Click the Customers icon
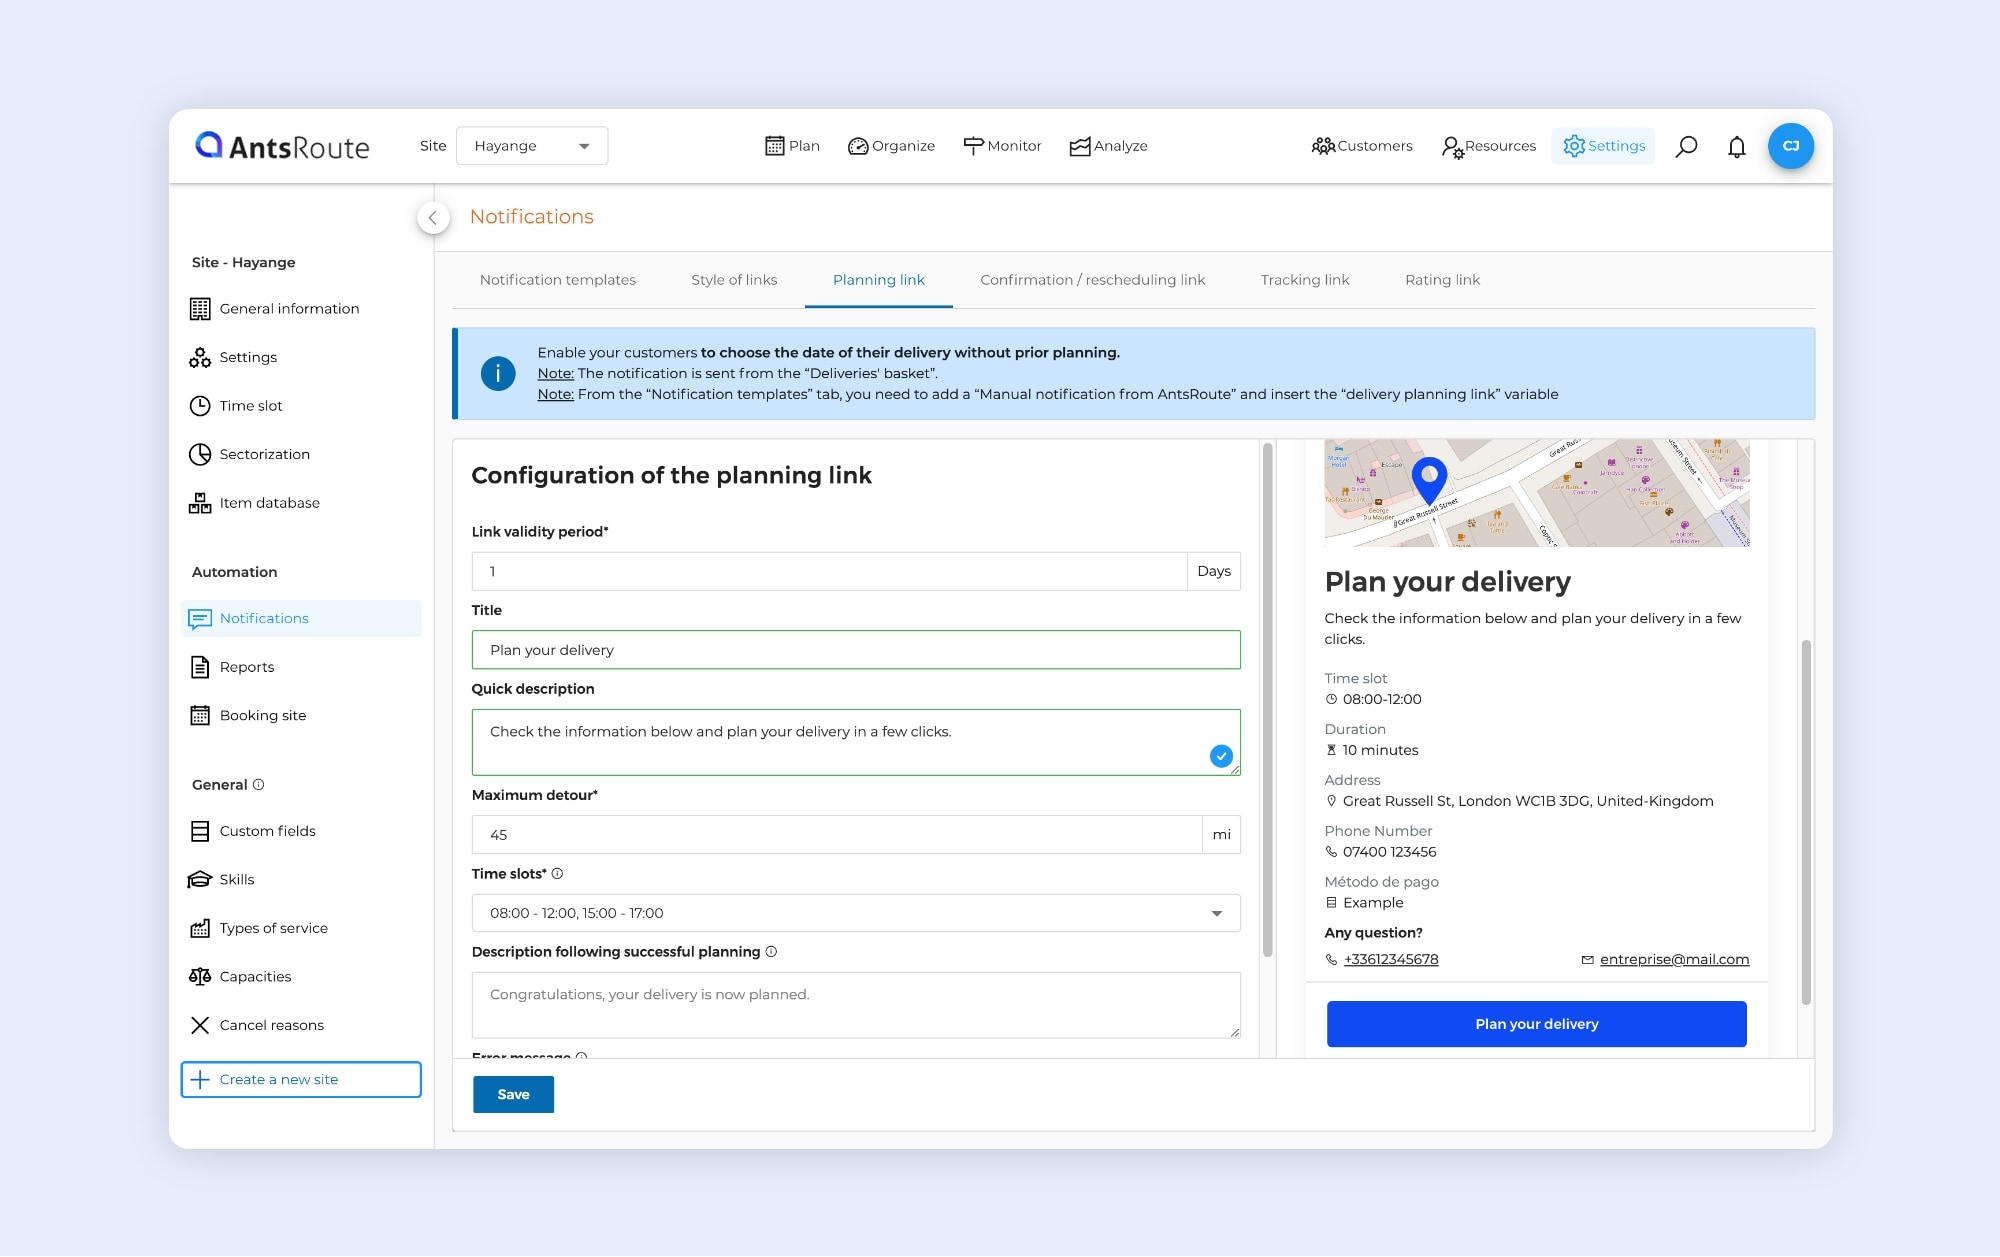 pos(1323,146)
